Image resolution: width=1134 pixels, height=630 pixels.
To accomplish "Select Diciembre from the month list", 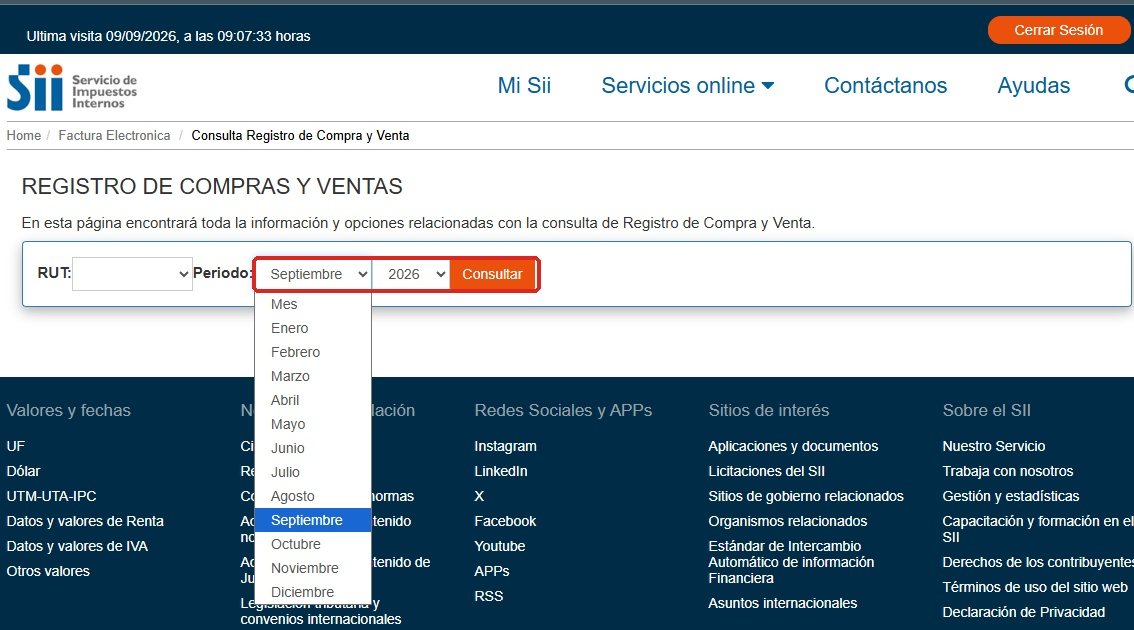I will click(313, 592).
